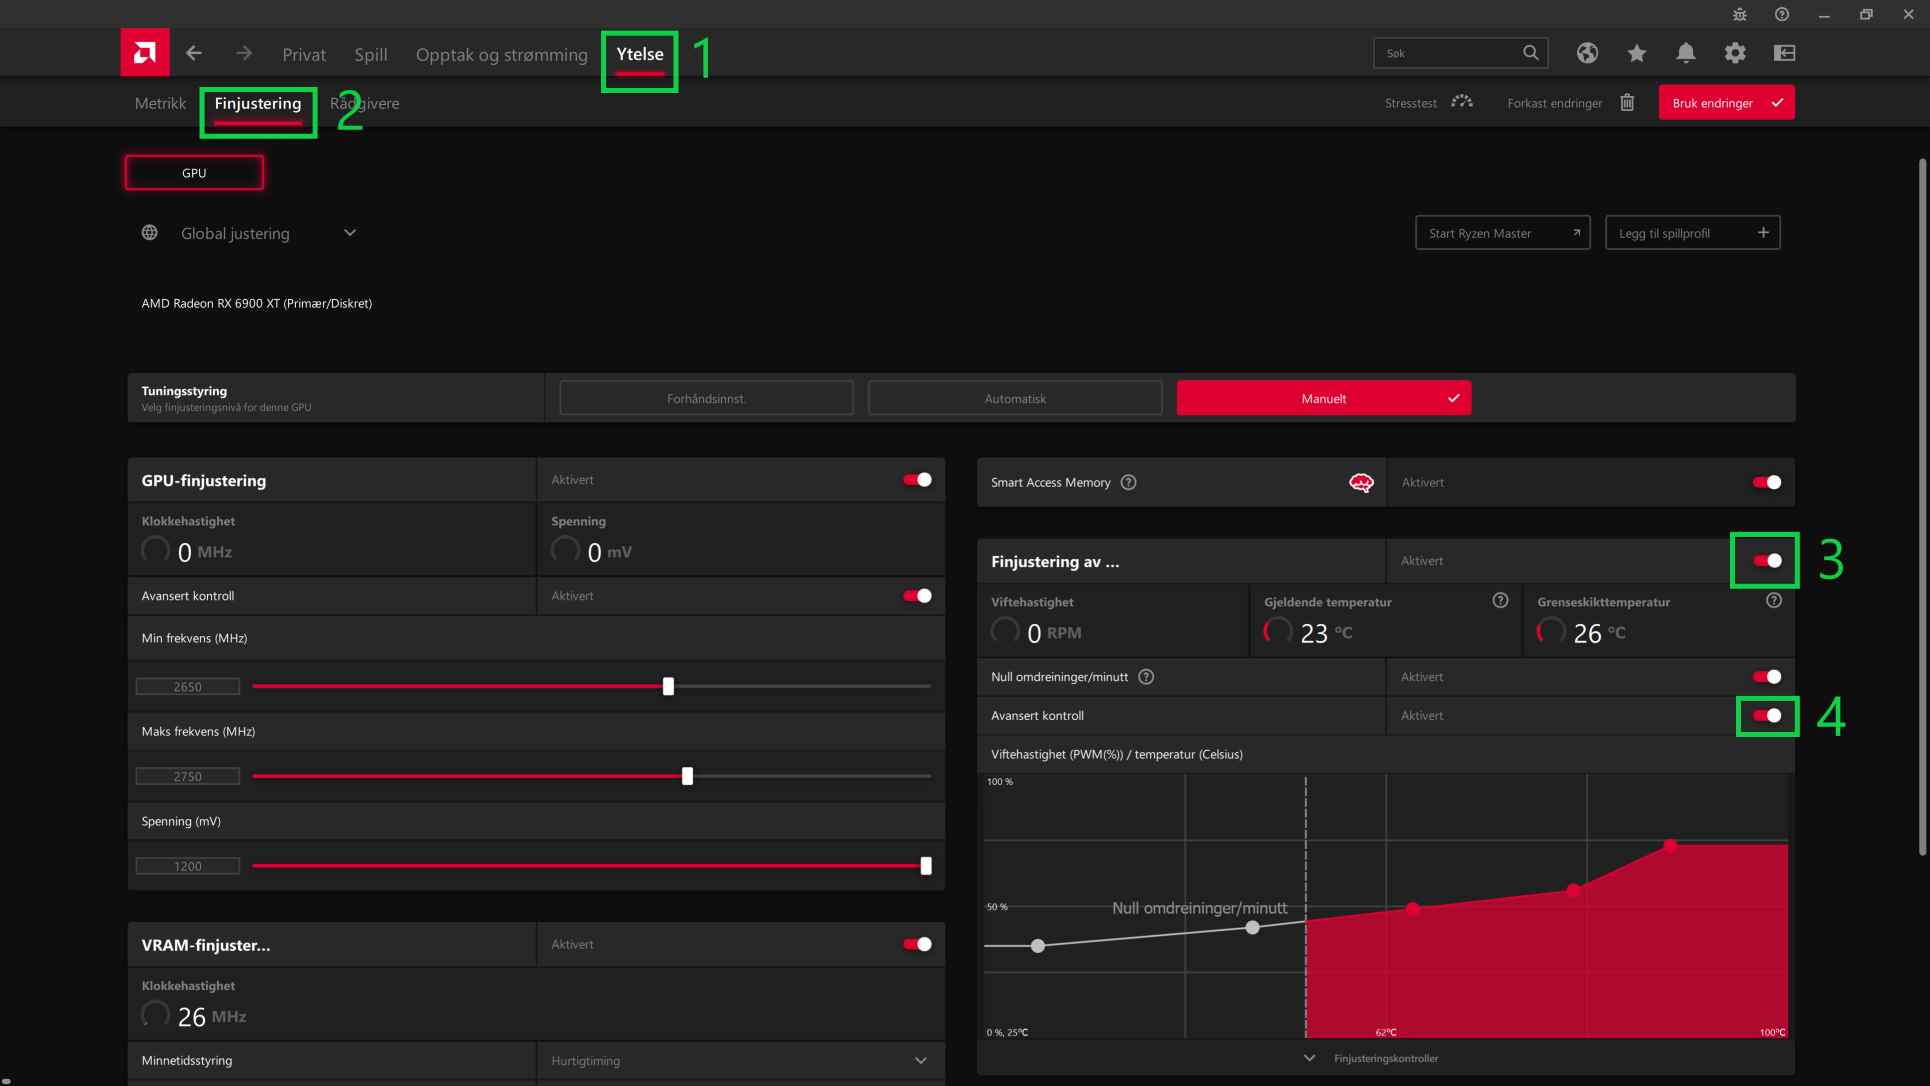1930x1086 pixels.
Task: Toggle GPU-finjustering switch
Action: click(x=917, y=480)
